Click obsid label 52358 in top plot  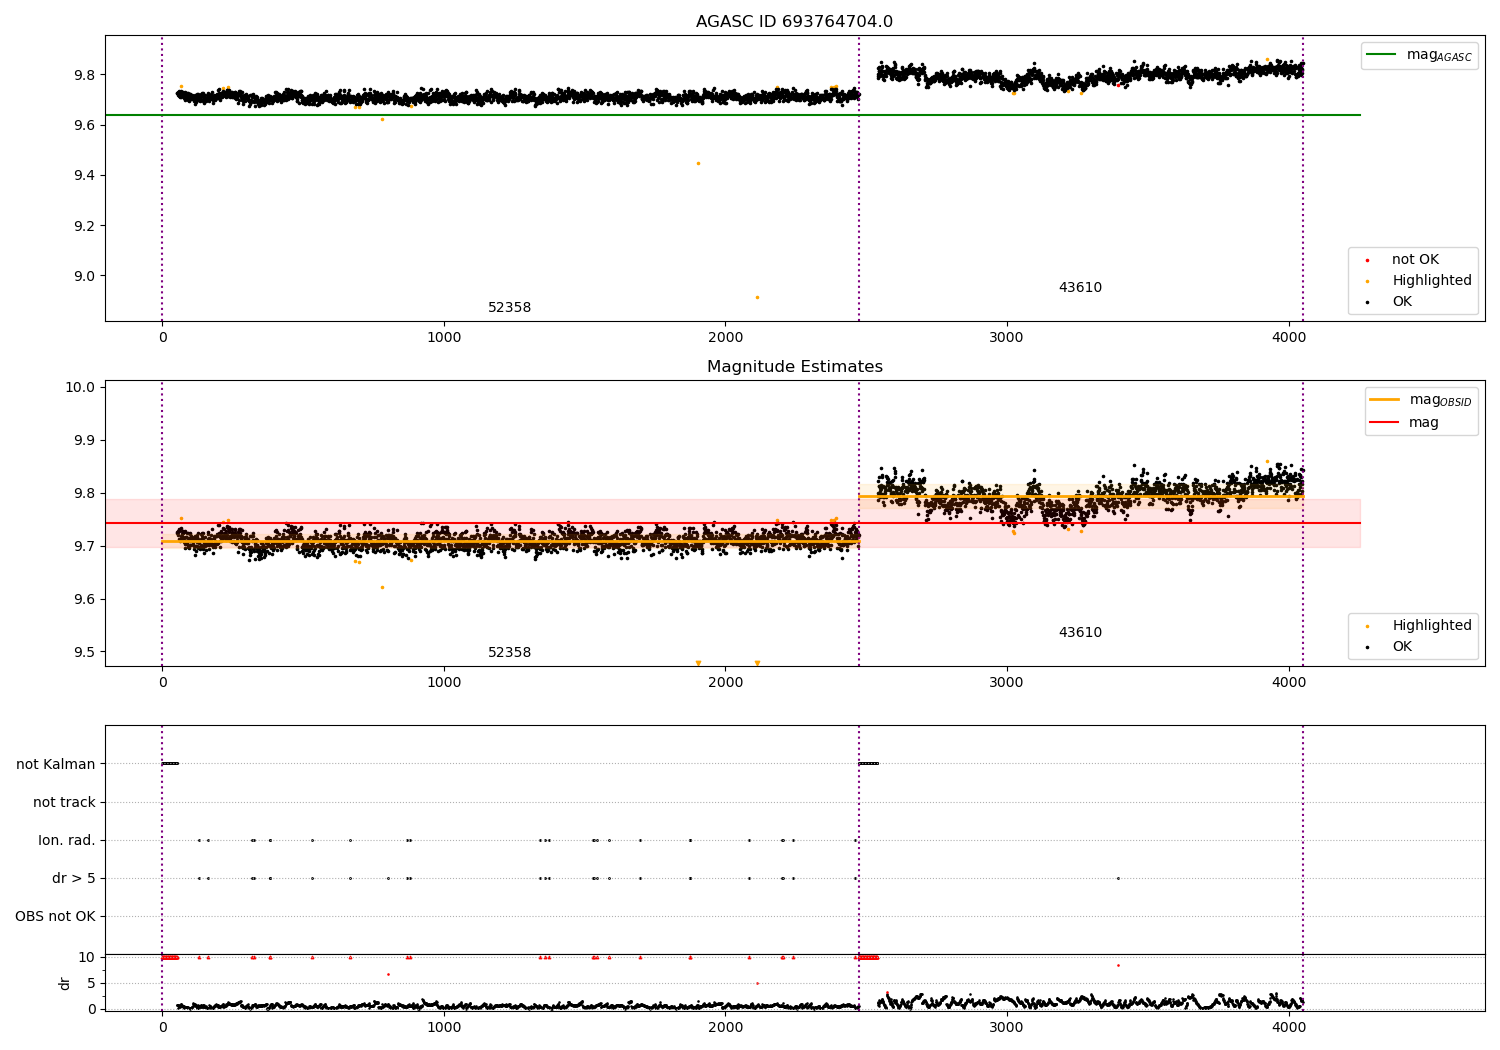[x=509, y=308]
